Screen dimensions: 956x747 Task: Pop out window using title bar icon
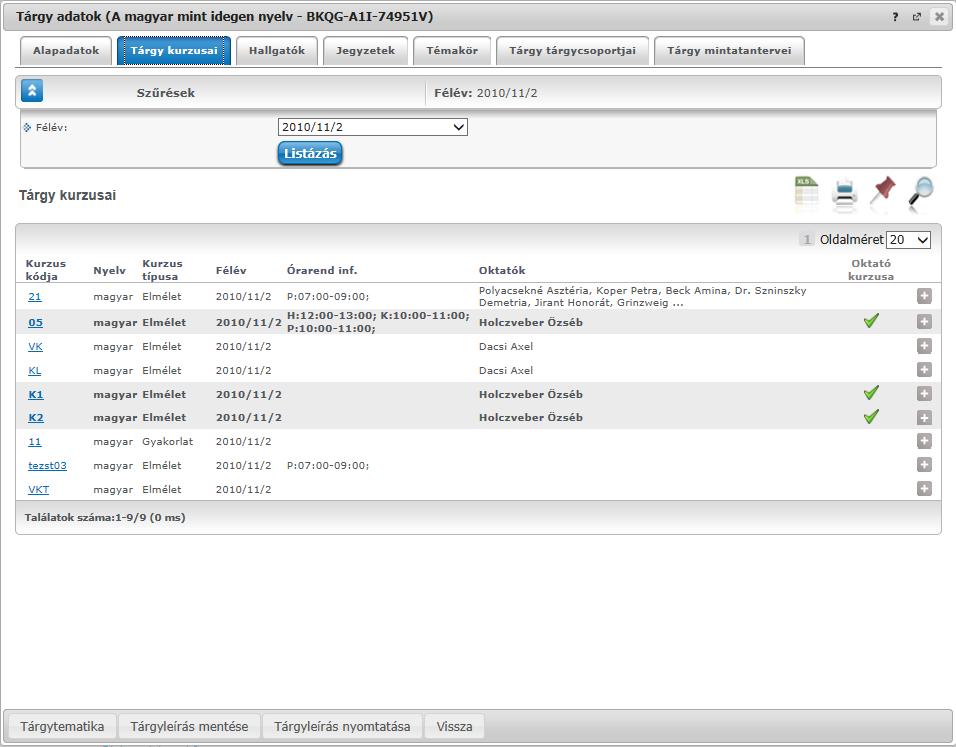click(916, 17)
